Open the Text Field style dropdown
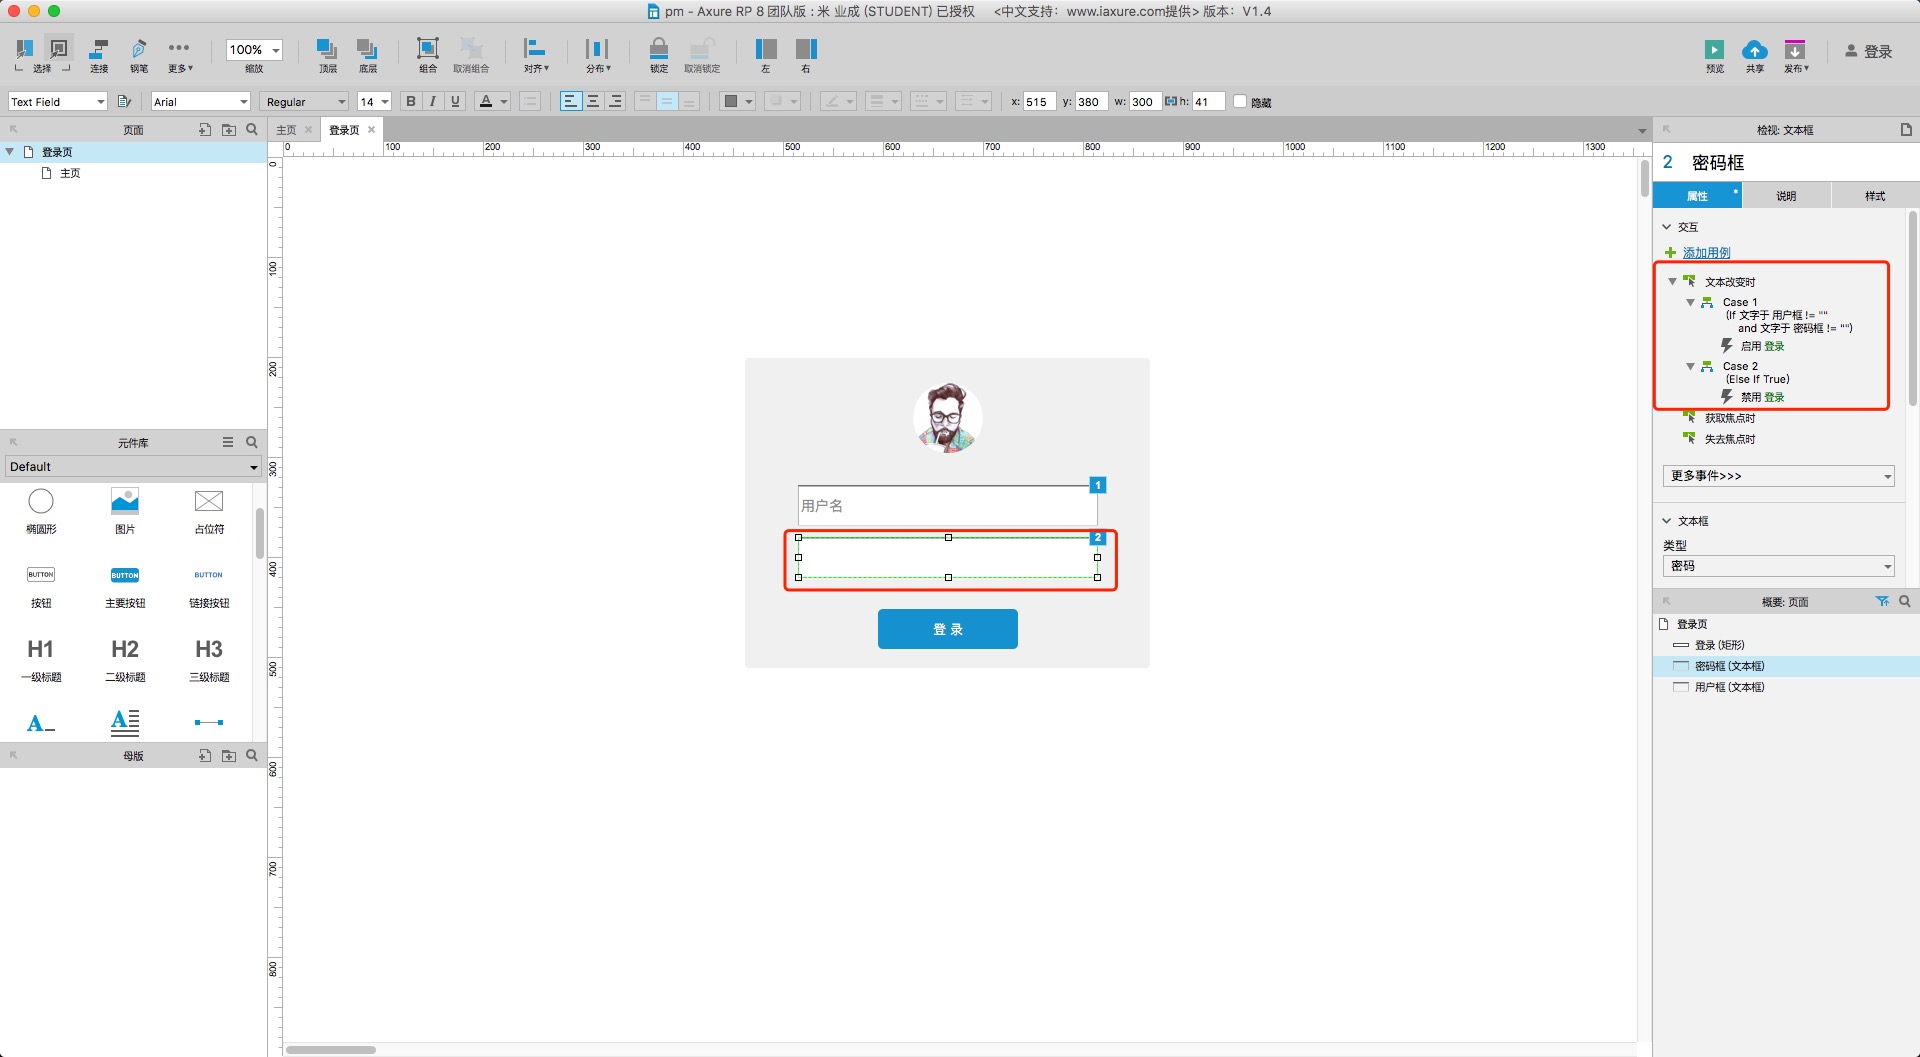The height and width of the screenshot is (1057, 1920). [x=58, y=101]
